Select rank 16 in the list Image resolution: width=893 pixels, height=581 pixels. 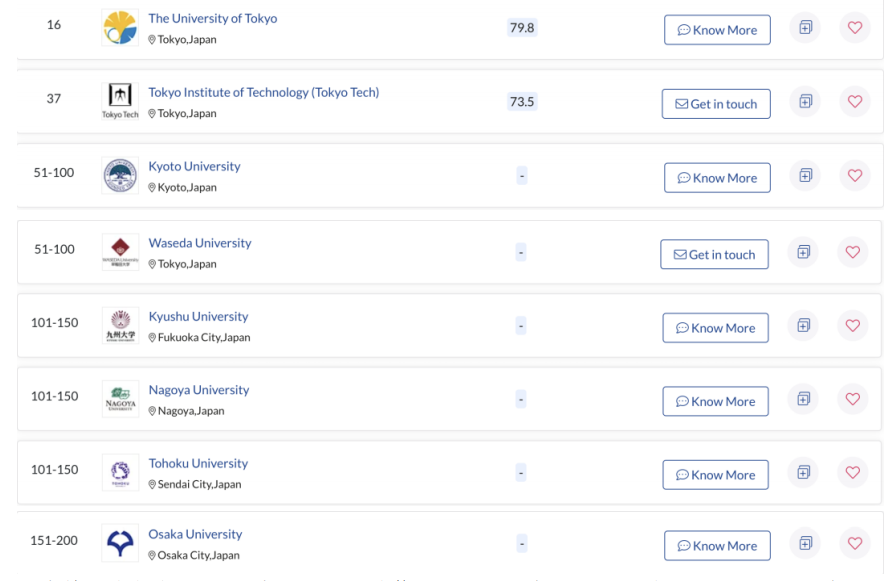54,24
